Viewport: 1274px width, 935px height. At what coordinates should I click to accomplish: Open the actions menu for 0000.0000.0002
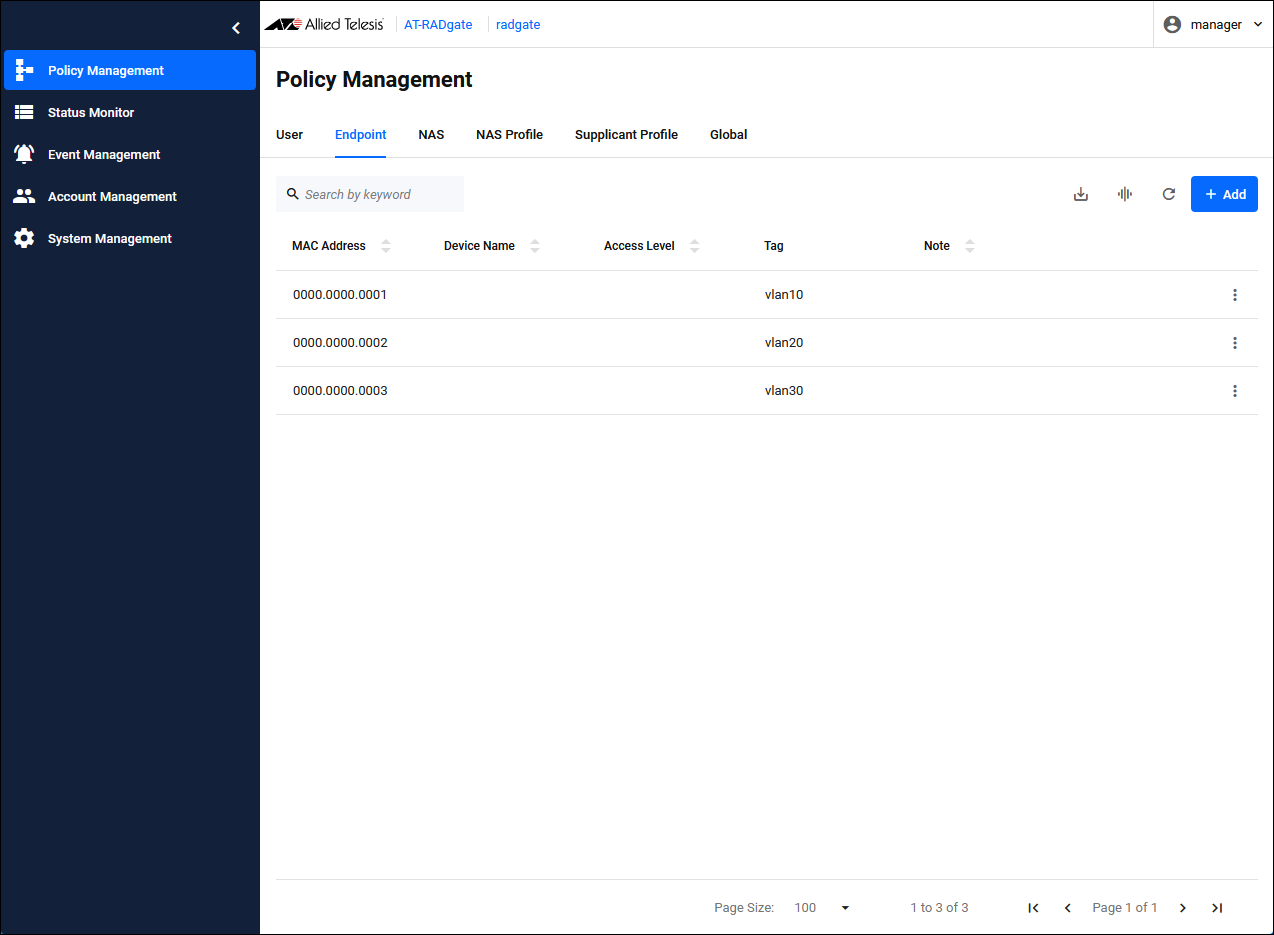(1235, 343)
